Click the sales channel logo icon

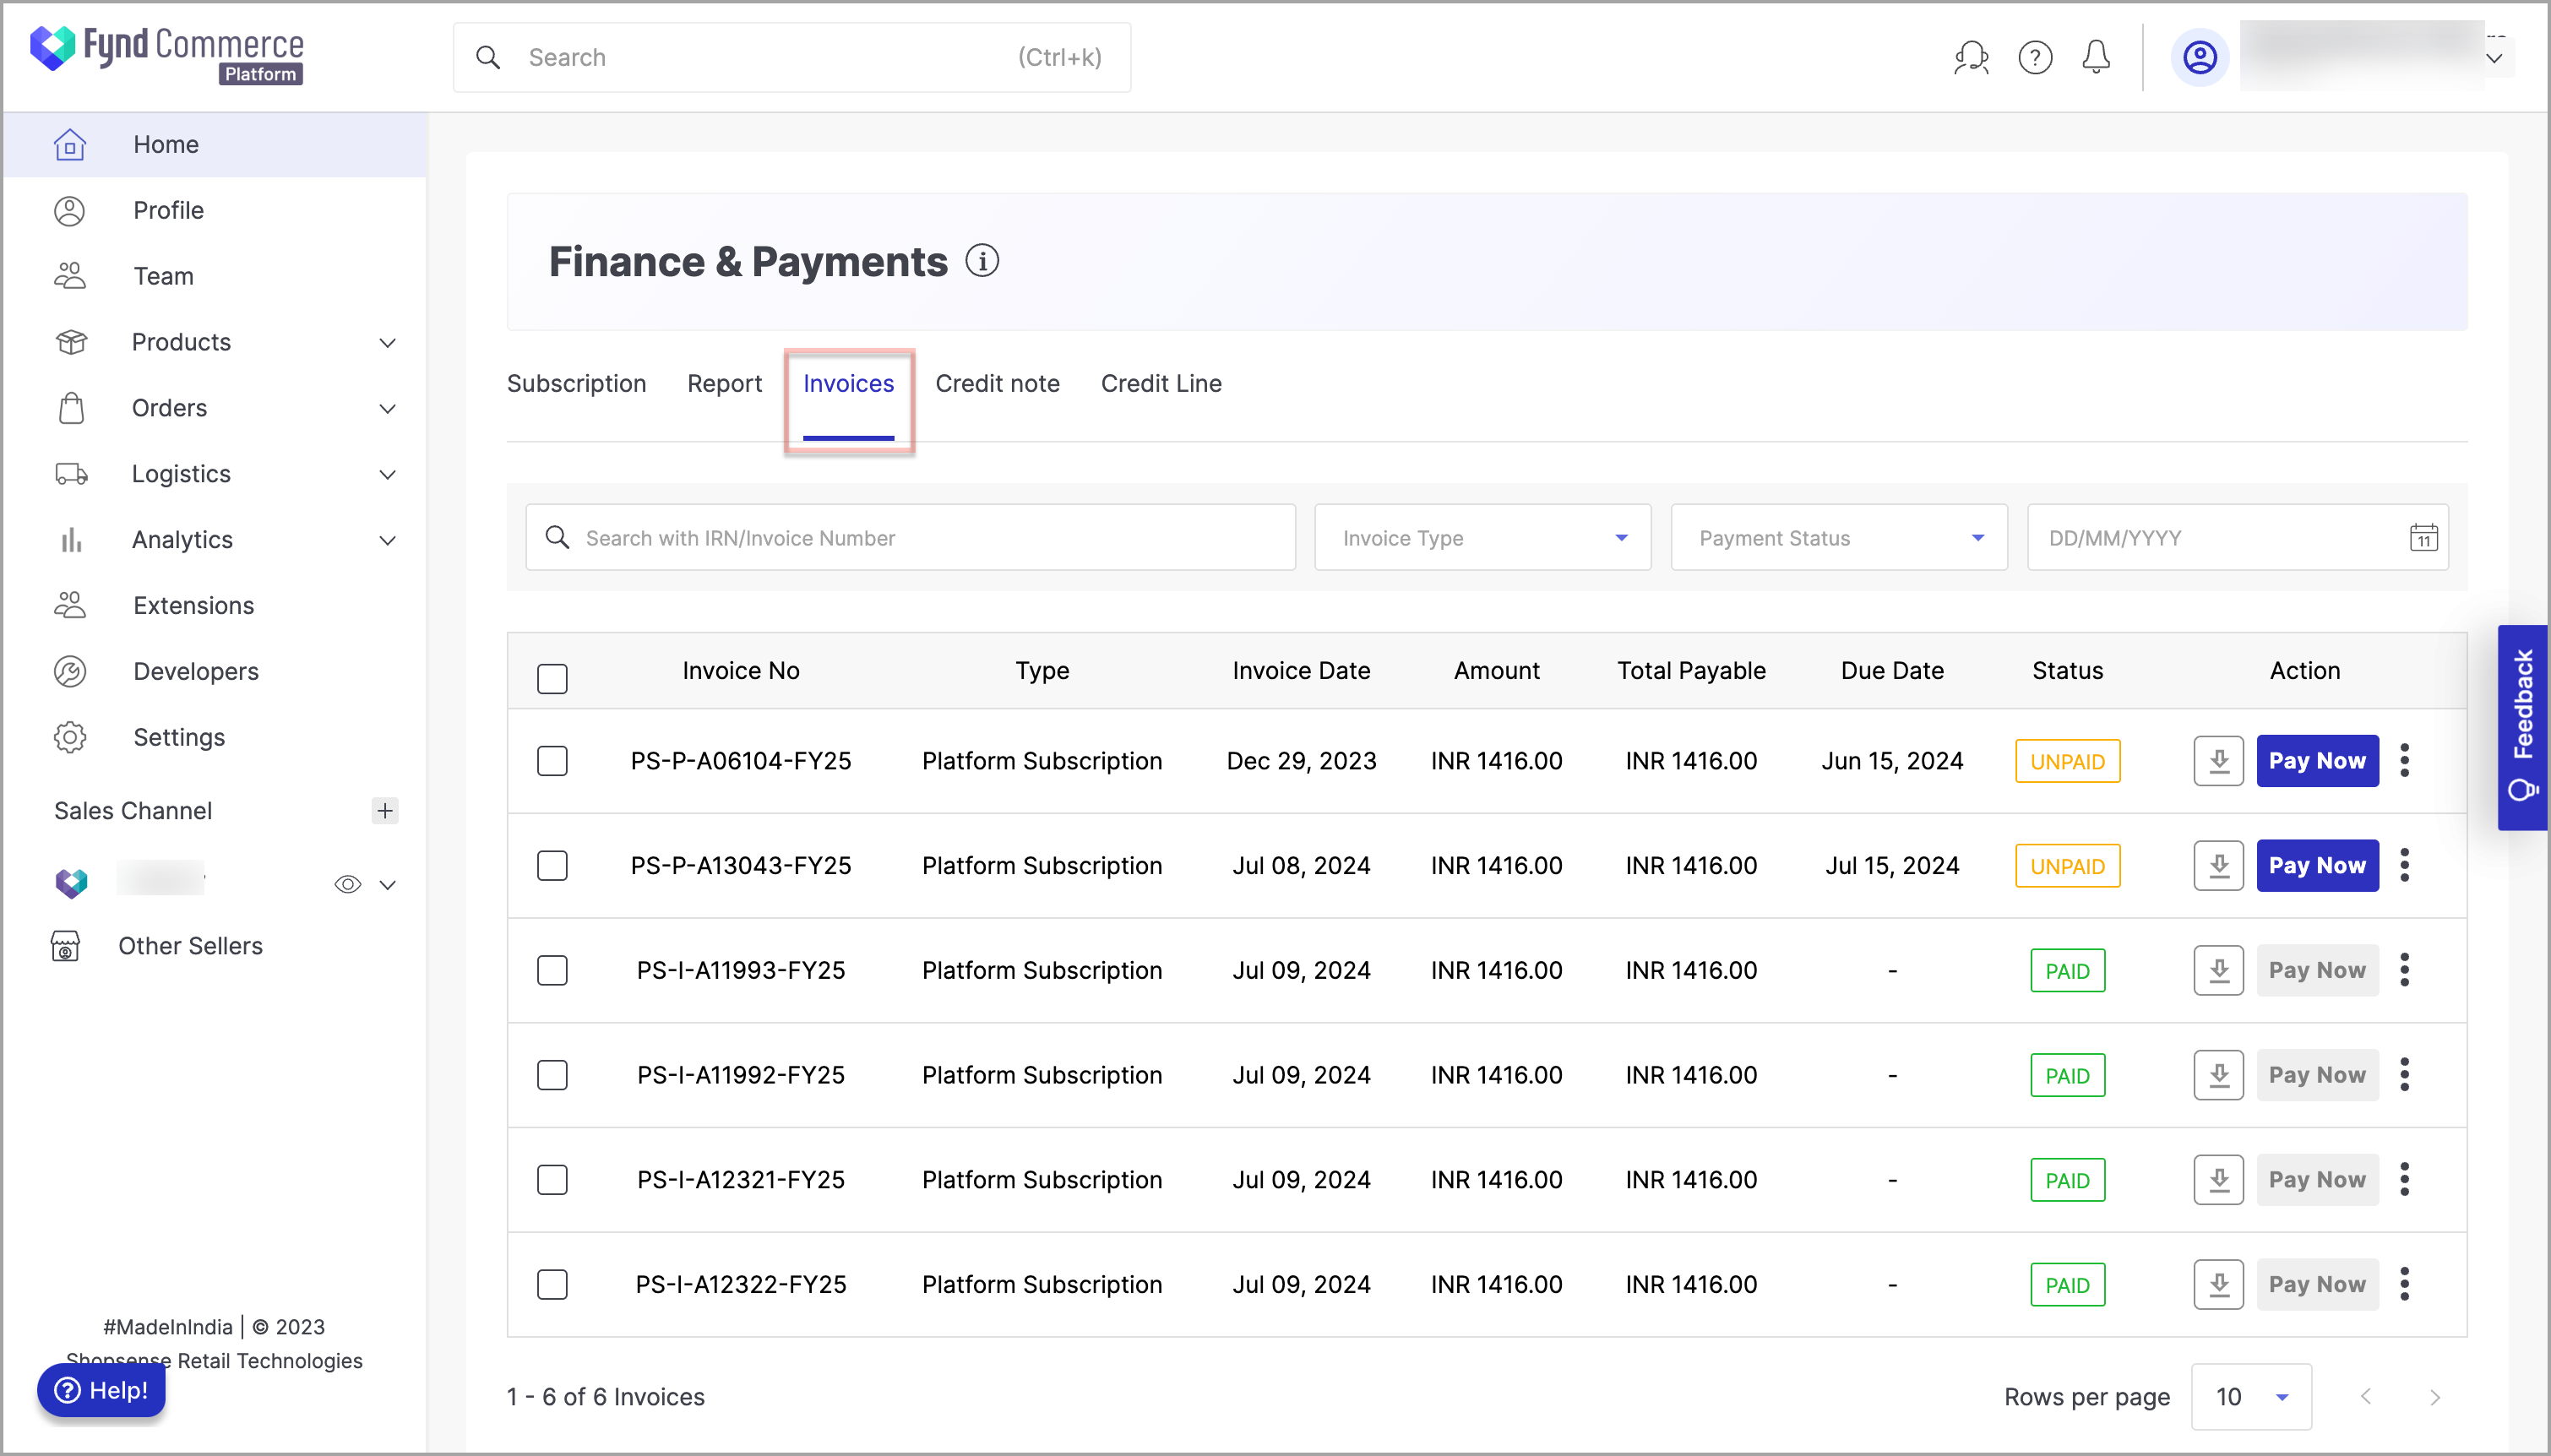pyautogui.click(x=71, y=883)
